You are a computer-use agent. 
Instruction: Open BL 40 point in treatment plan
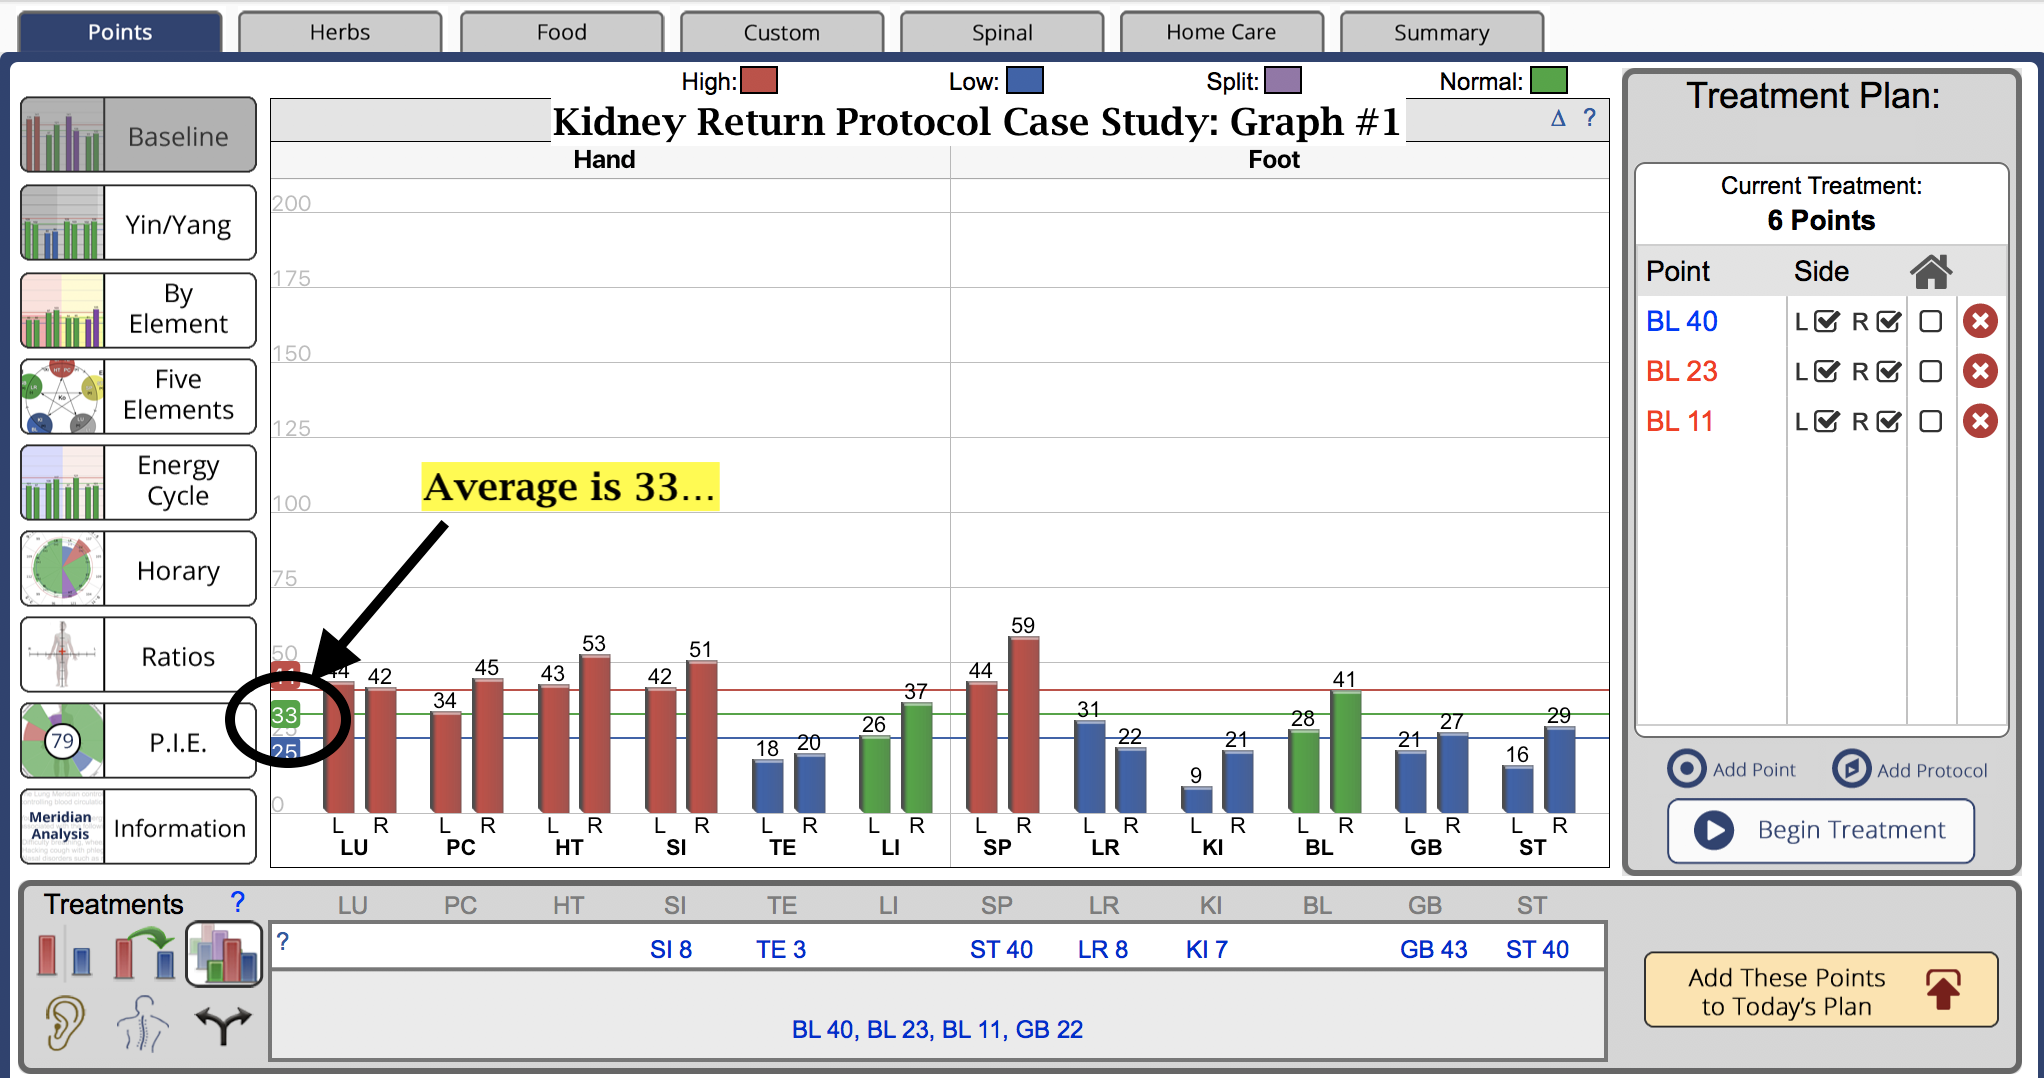coord(1682,321)
